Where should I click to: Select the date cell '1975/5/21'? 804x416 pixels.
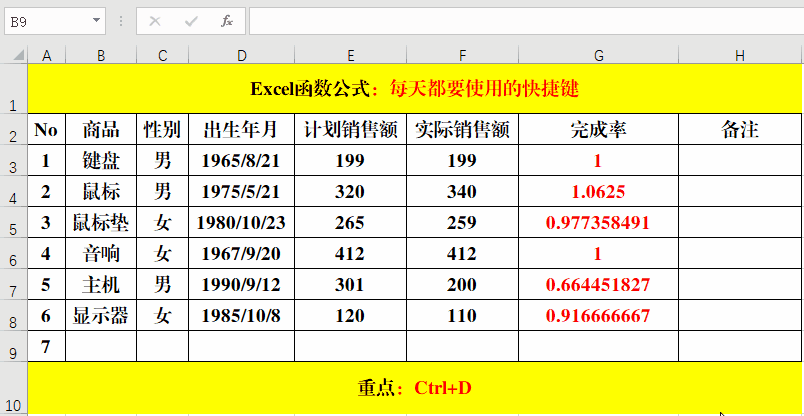click(x=242, y=191)
